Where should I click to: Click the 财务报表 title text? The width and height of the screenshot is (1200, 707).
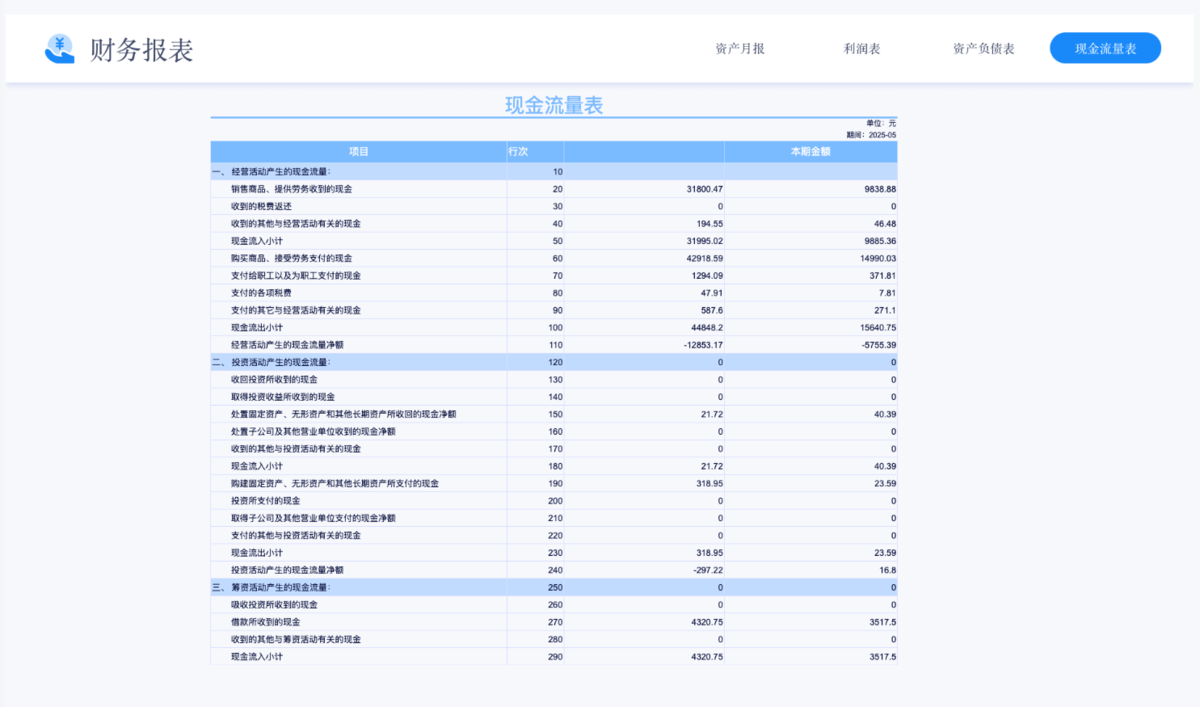(x=140, y=46)
